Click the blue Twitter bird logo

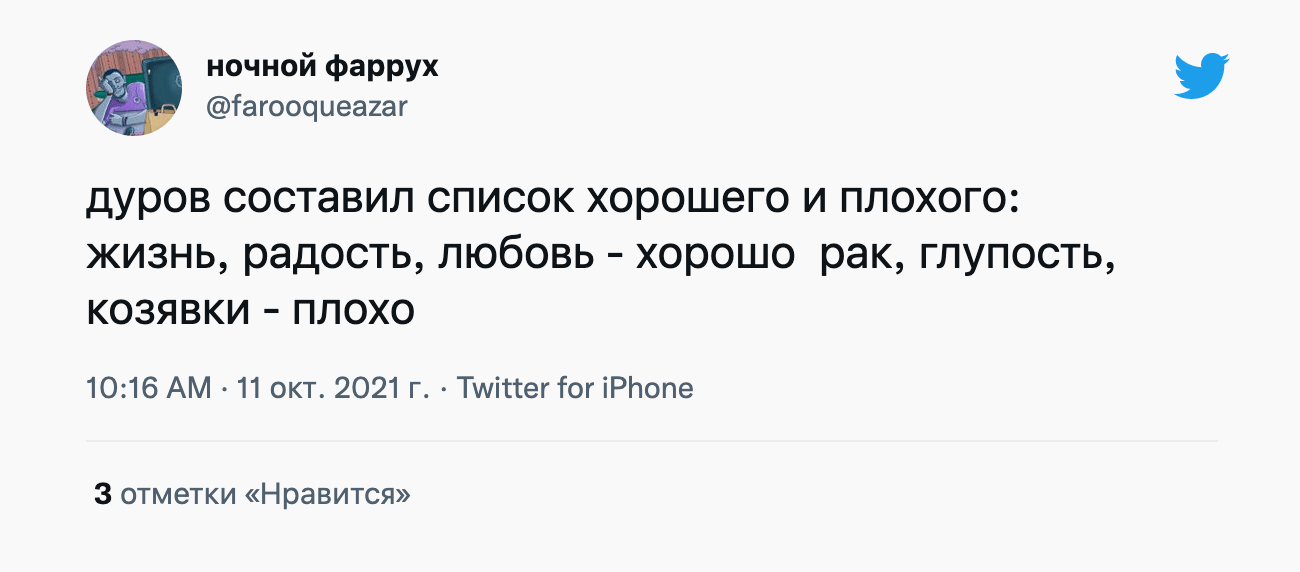(x=1201, y=76)
